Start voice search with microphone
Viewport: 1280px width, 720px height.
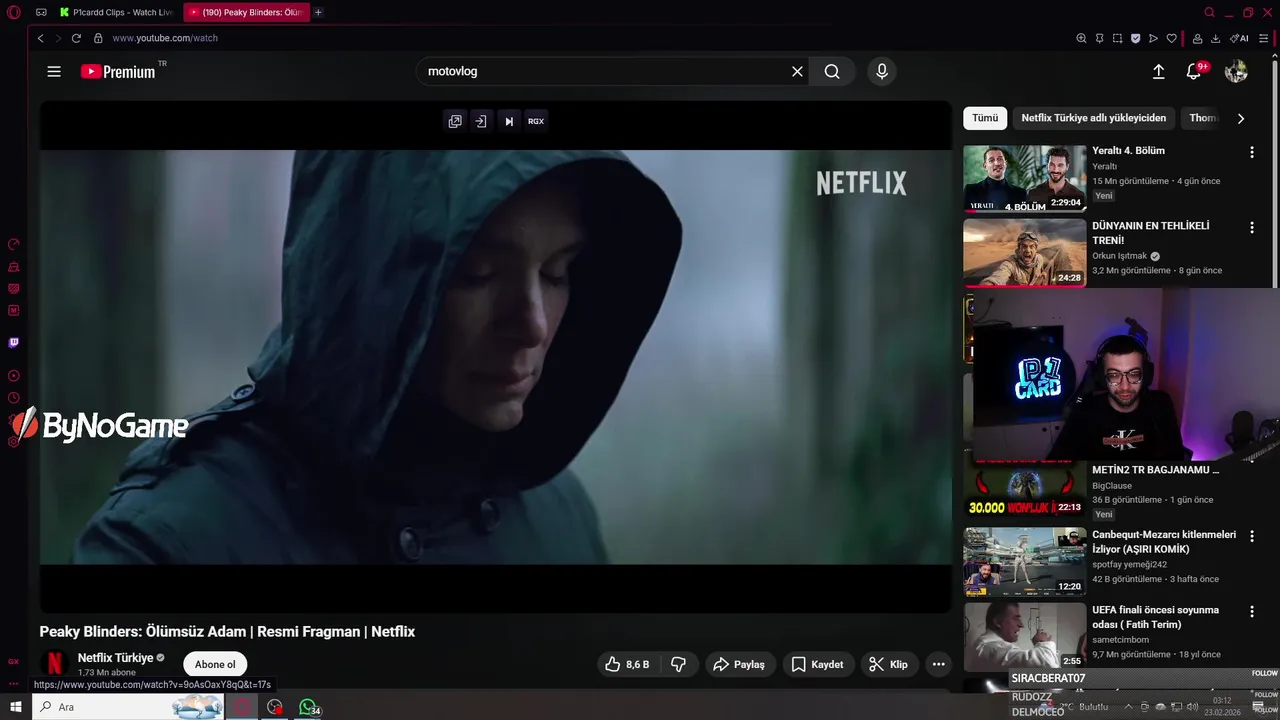tap(881, 71)
